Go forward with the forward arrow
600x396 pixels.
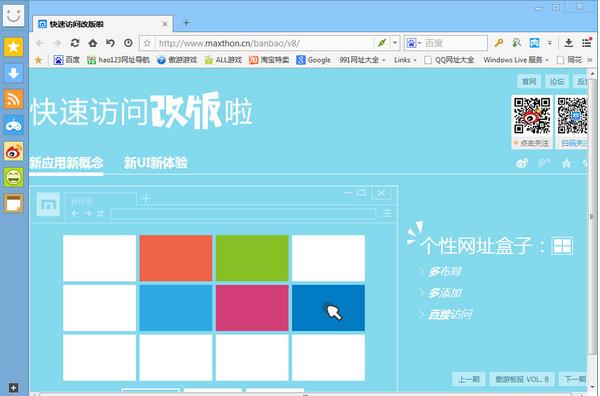pyautogui.click(x=57, y=43)
